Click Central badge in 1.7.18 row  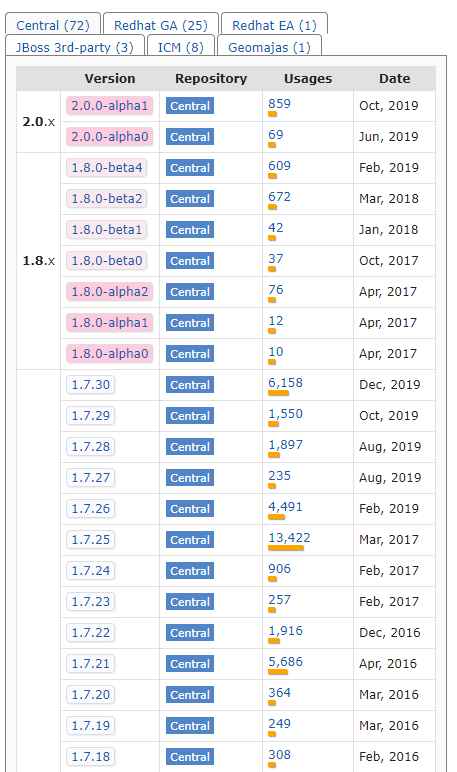(190, 757)
